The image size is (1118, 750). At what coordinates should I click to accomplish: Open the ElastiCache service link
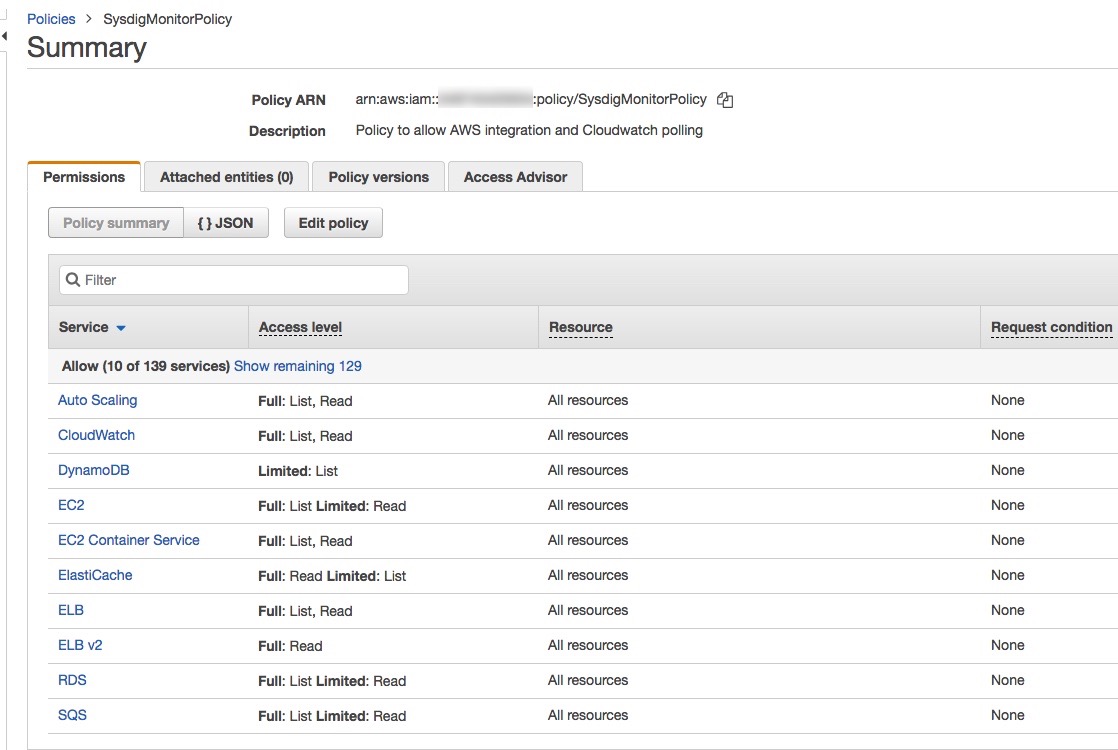click(95, 575)
